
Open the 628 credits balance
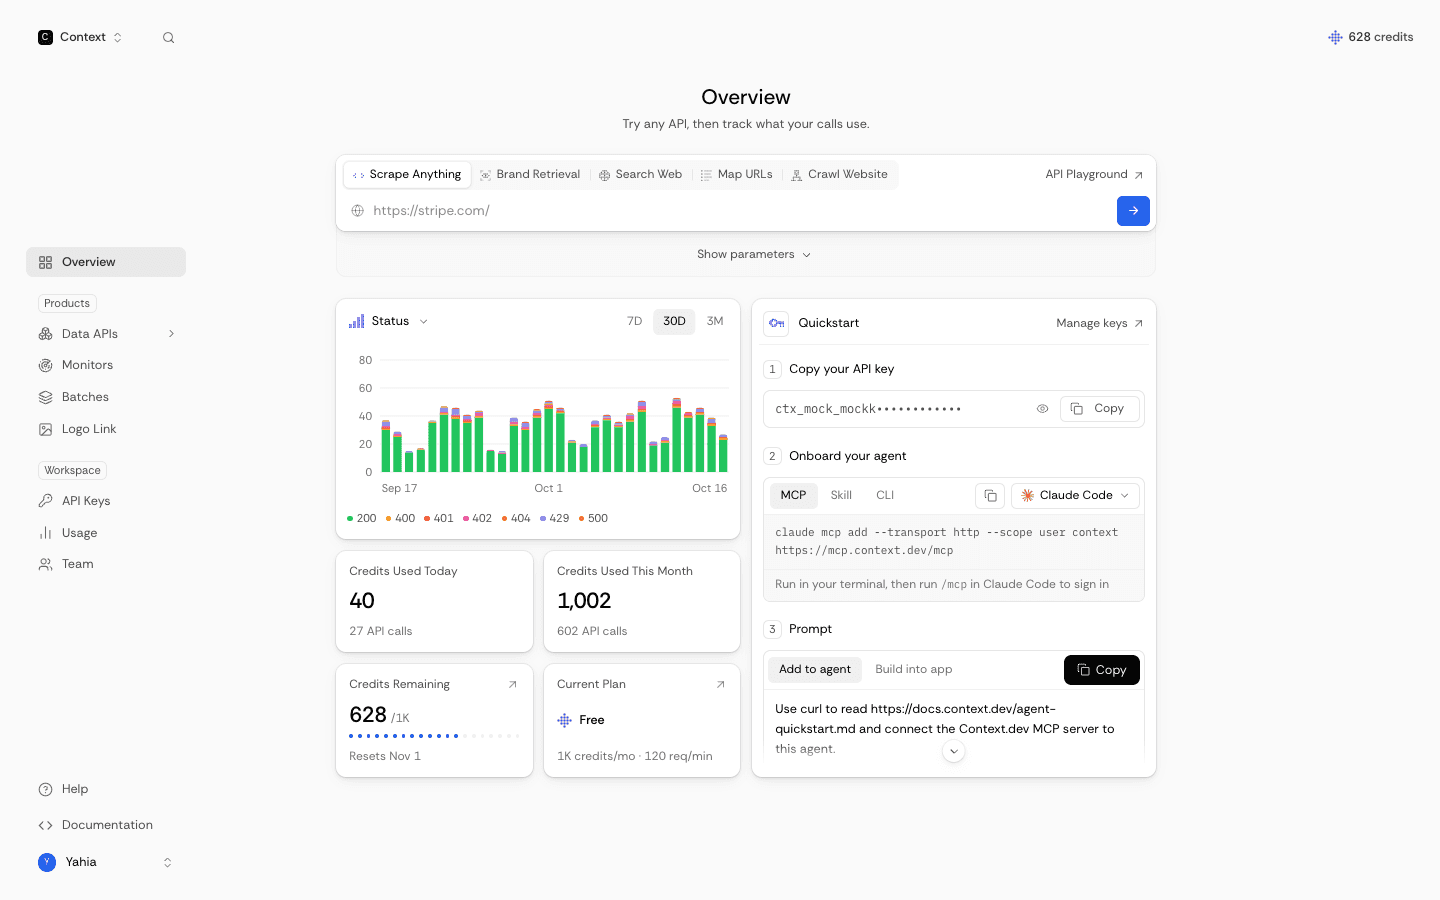click(1370, 37)
